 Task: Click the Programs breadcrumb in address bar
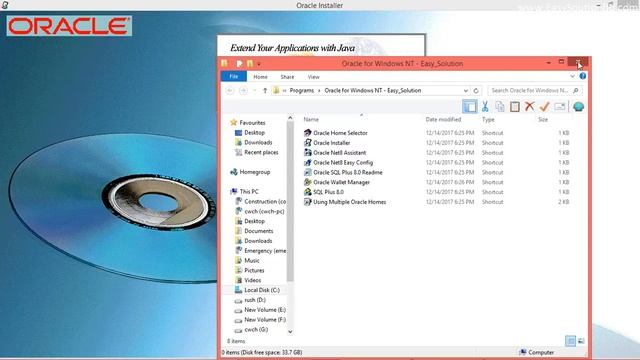tap(302, 91)
